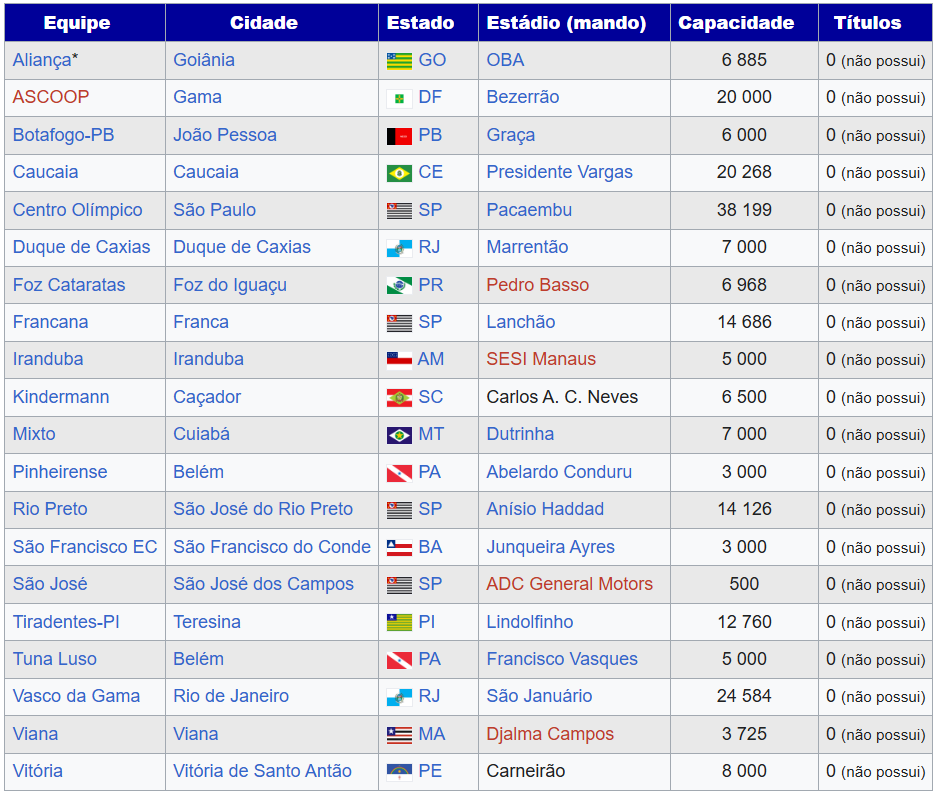Screen dimensions: 937x793
Task: Click the Maranhão flag icon beside MA
Action: [399, 735]
